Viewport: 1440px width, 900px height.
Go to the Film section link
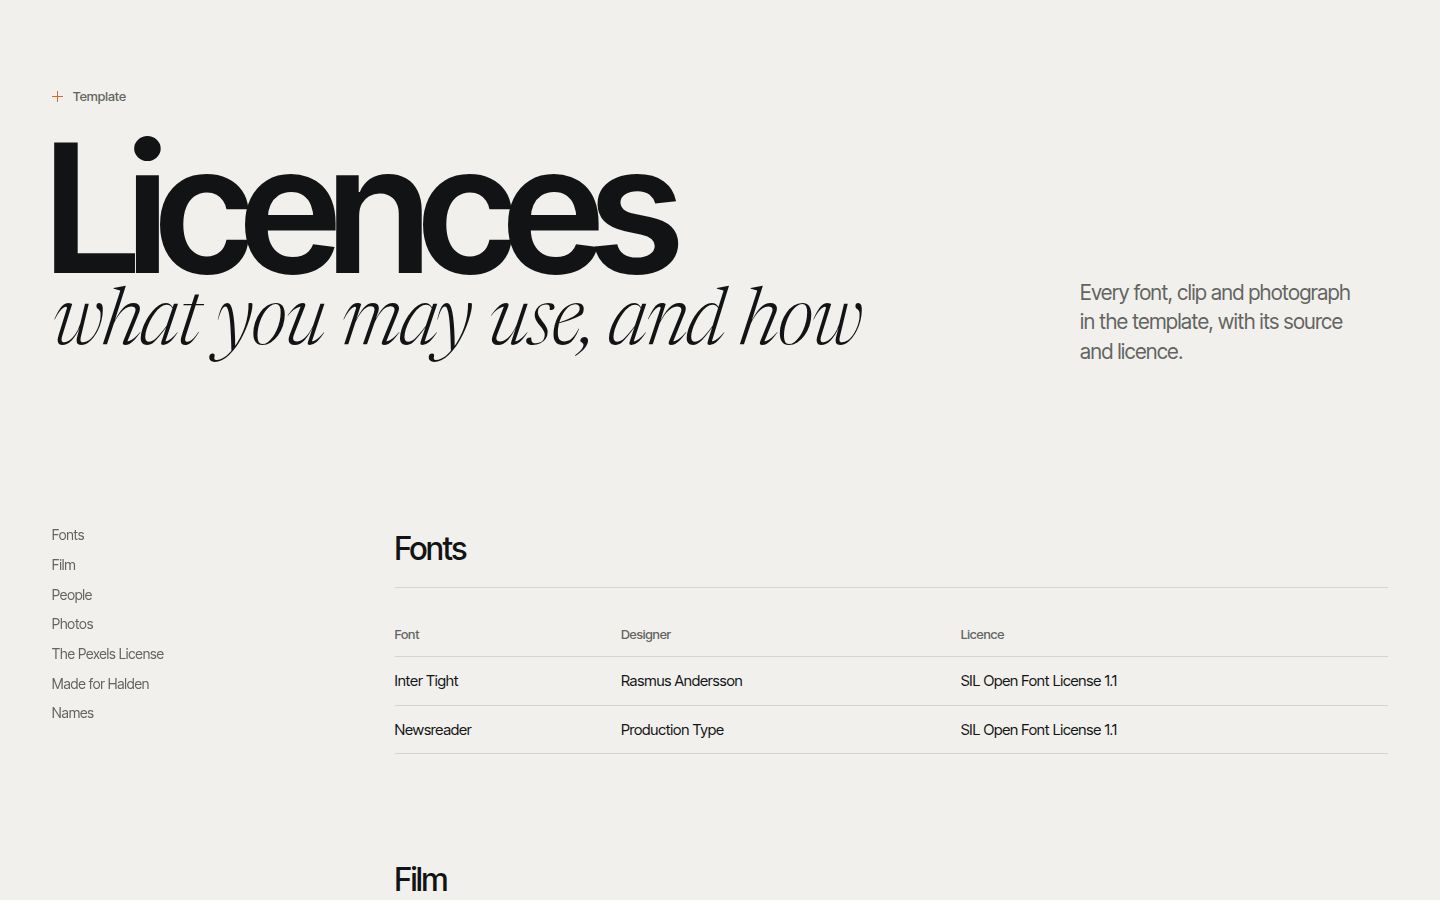coord(64,565)
